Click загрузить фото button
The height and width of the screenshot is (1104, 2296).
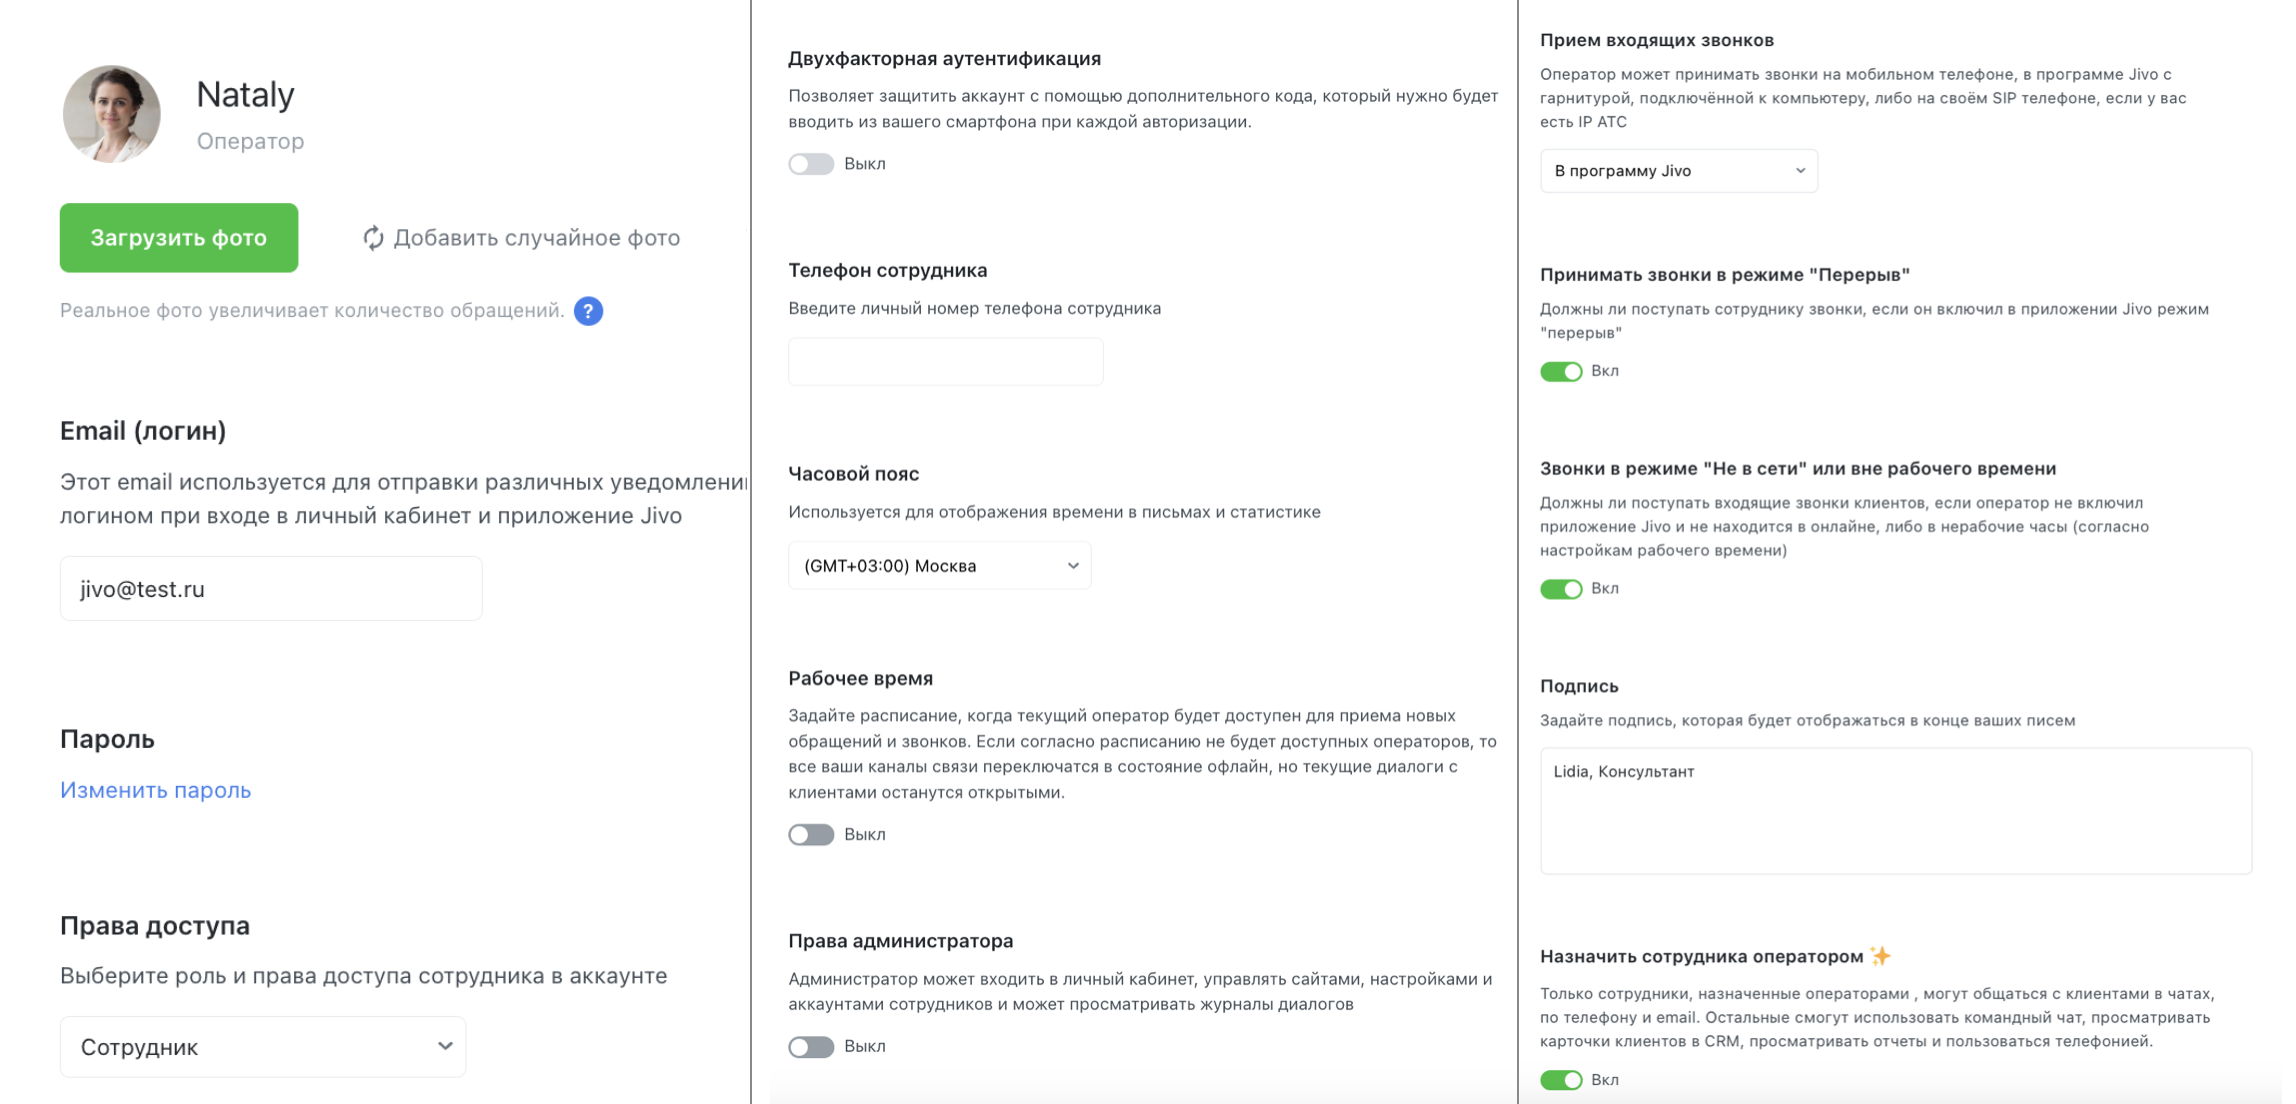[180, 237]
